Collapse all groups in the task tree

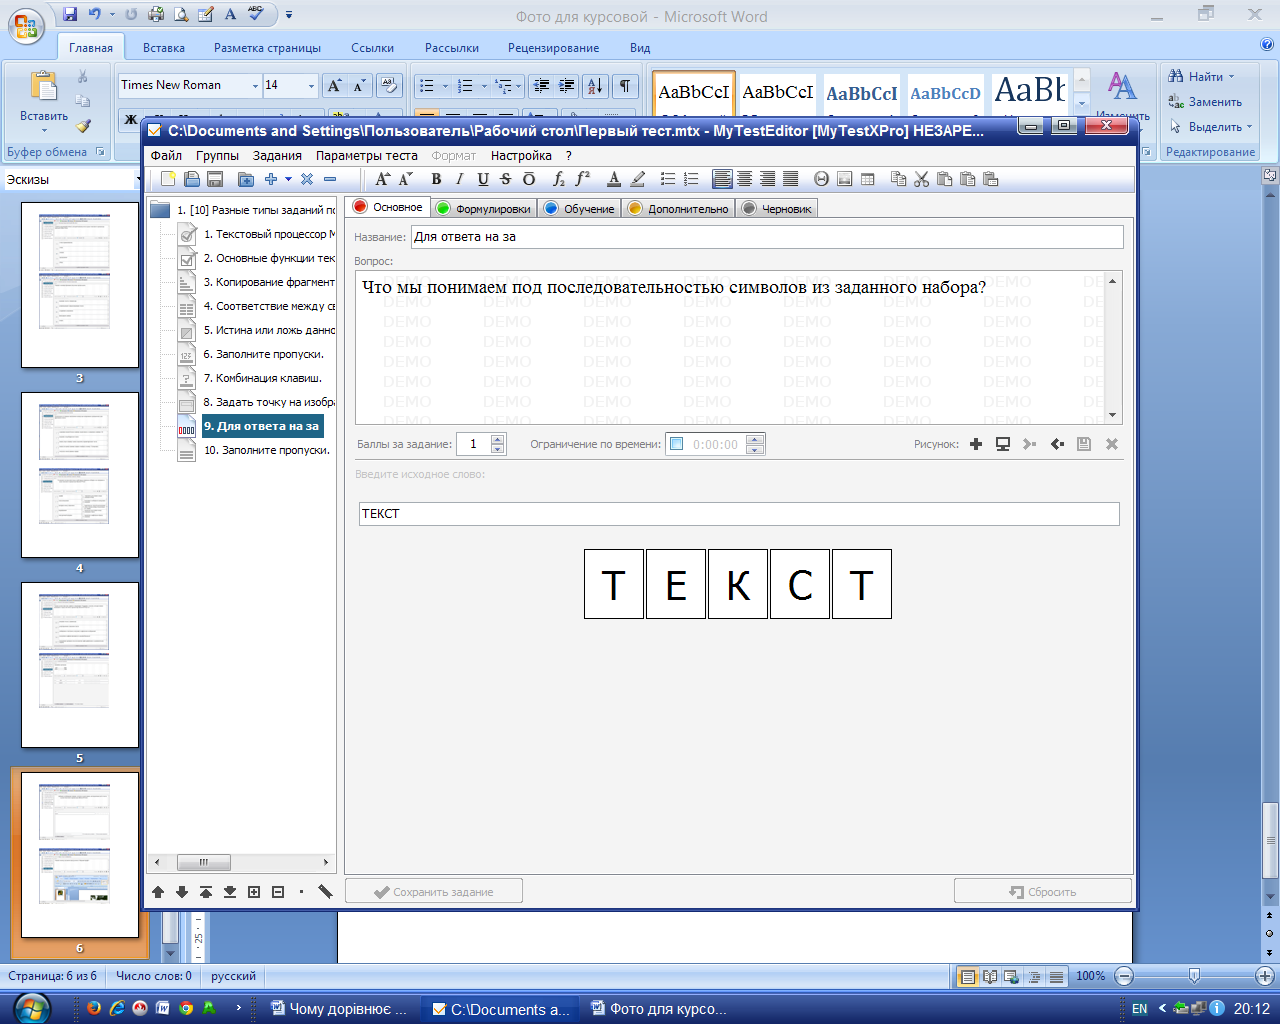[x=278, y=892]
